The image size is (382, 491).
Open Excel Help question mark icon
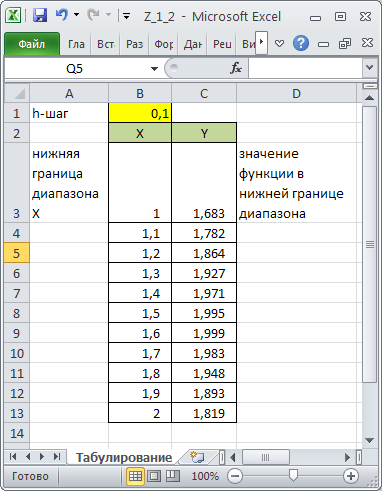pyautogui.click(x=301, y=43)
